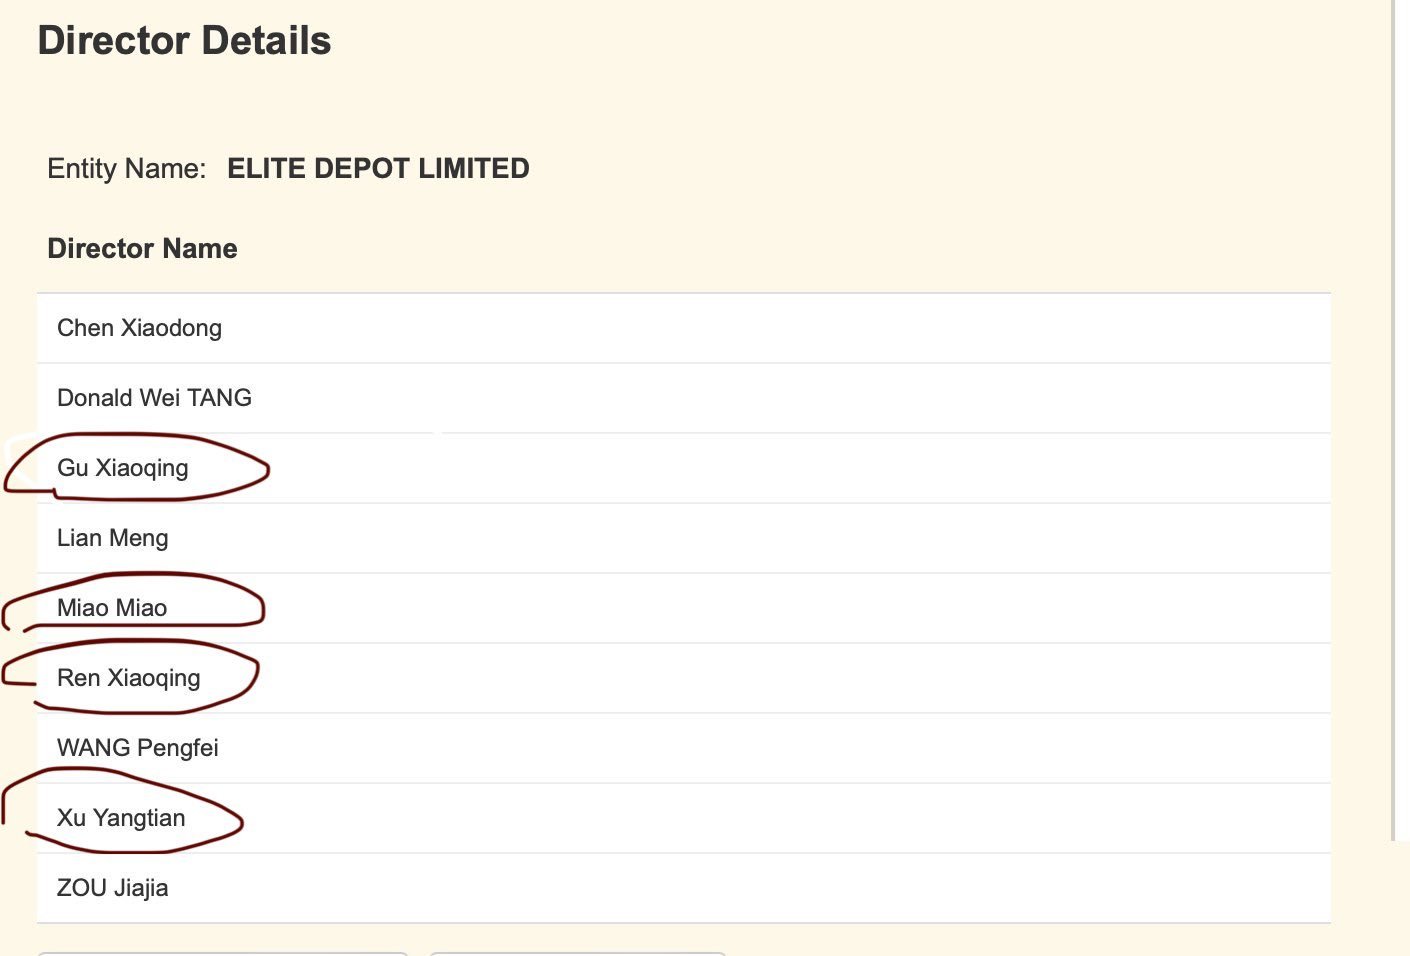The width and height of the screenshot is (1410, 956).
Task: Click the Director Name column header
Action: coord(142,248)
